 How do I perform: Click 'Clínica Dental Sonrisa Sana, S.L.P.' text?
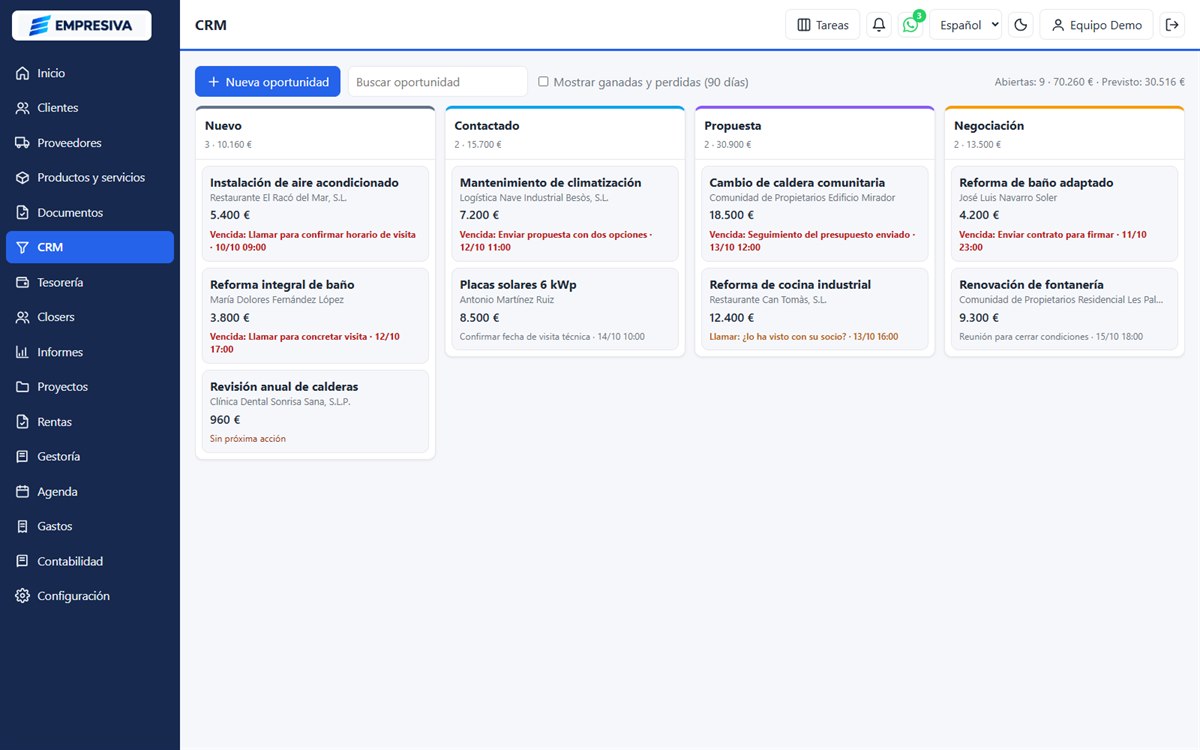tap(280, 402)
